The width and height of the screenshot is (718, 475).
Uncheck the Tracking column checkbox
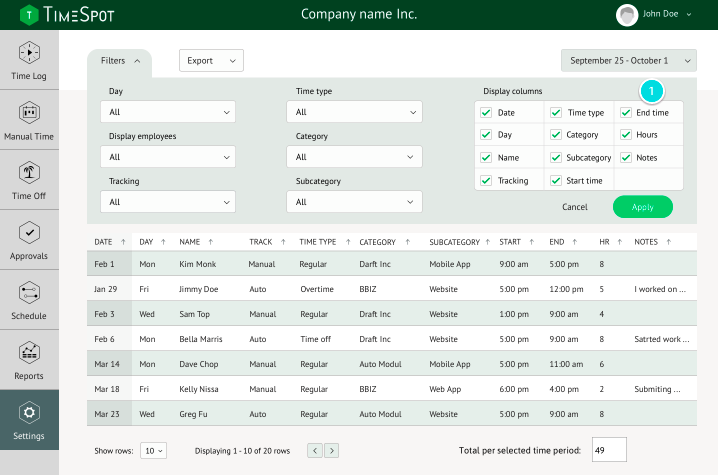pos(486,180)
